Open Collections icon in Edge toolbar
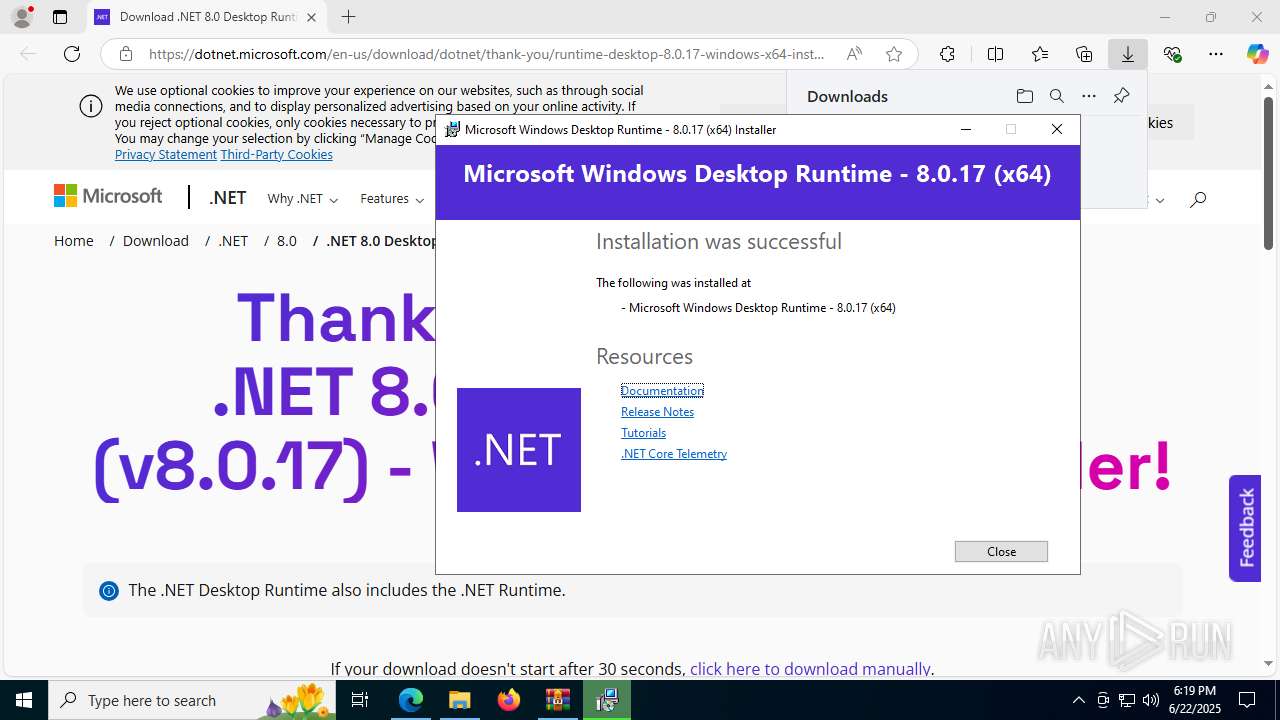This screenshot has width=1280, height=720. click(x=1084, y=54)
